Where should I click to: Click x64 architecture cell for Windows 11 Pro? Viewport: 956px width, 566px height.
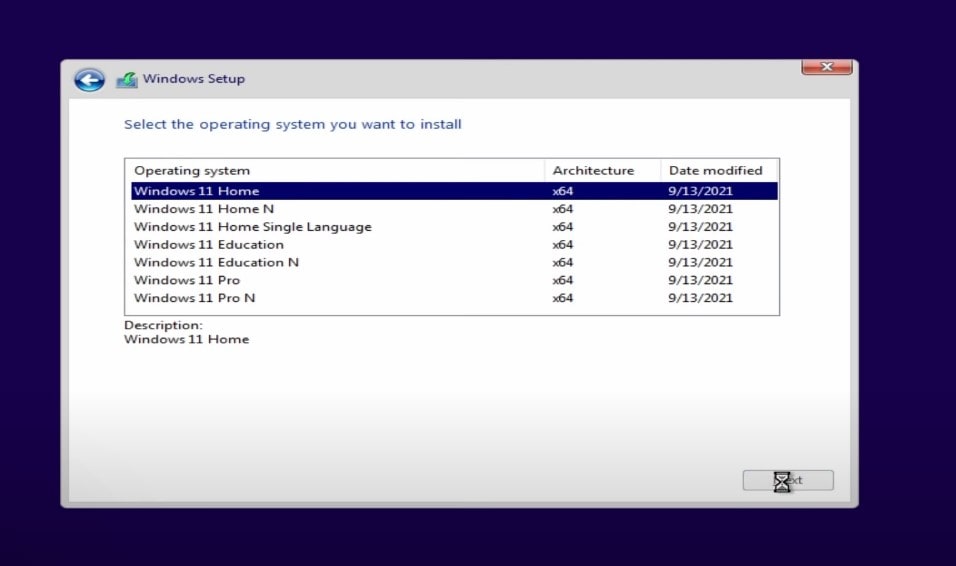pos(562,281)
